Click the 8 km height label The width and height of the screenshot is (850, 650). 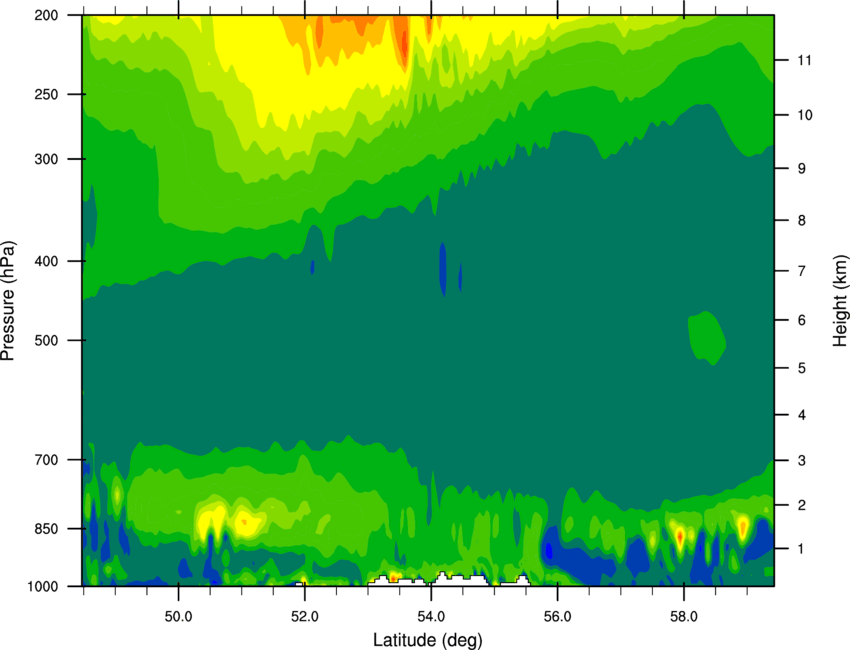click(x=802, y=220)
